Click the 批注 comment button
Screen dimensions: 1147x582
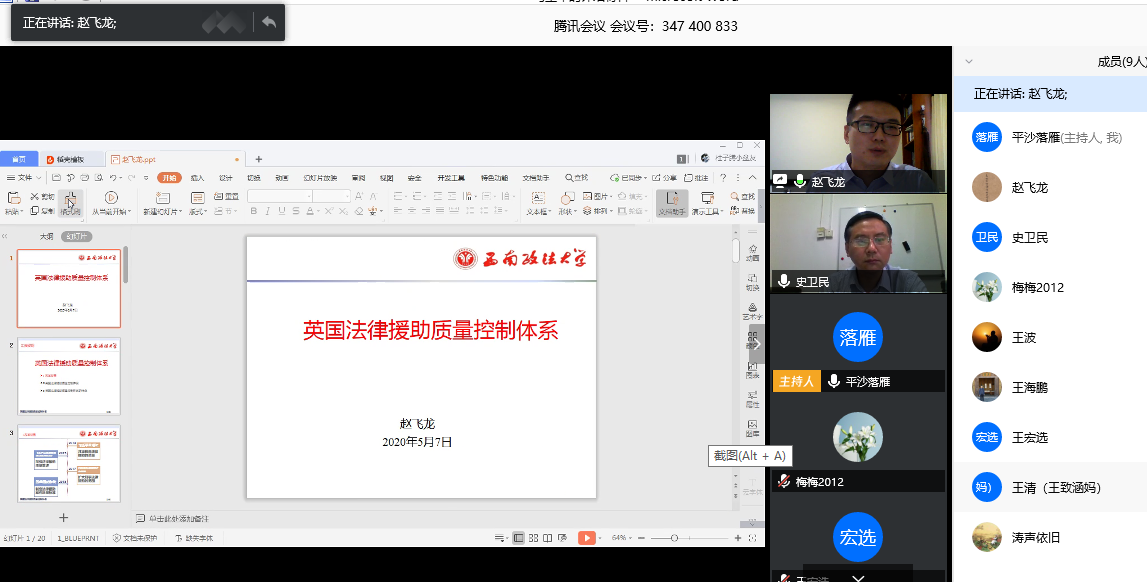coord(696,178)
